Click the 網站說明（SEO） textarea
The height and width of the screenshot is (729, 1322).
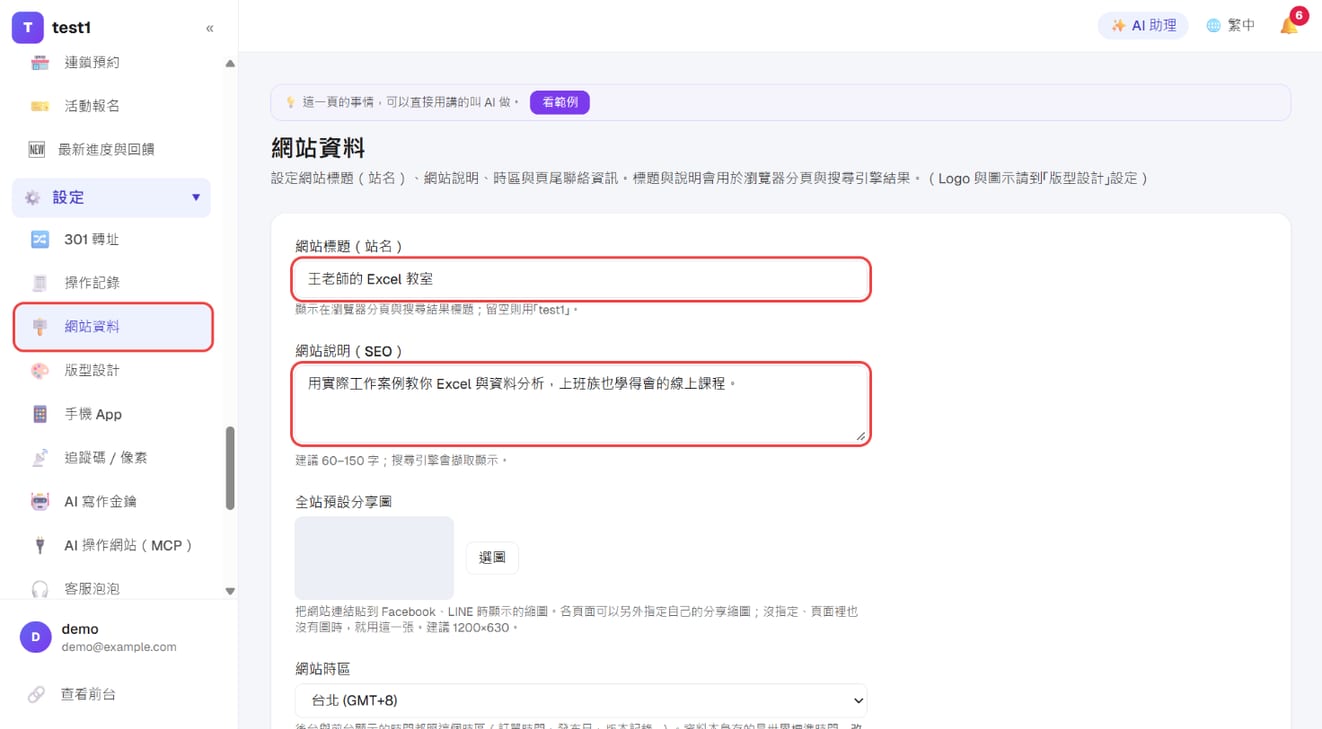[581, 404]
